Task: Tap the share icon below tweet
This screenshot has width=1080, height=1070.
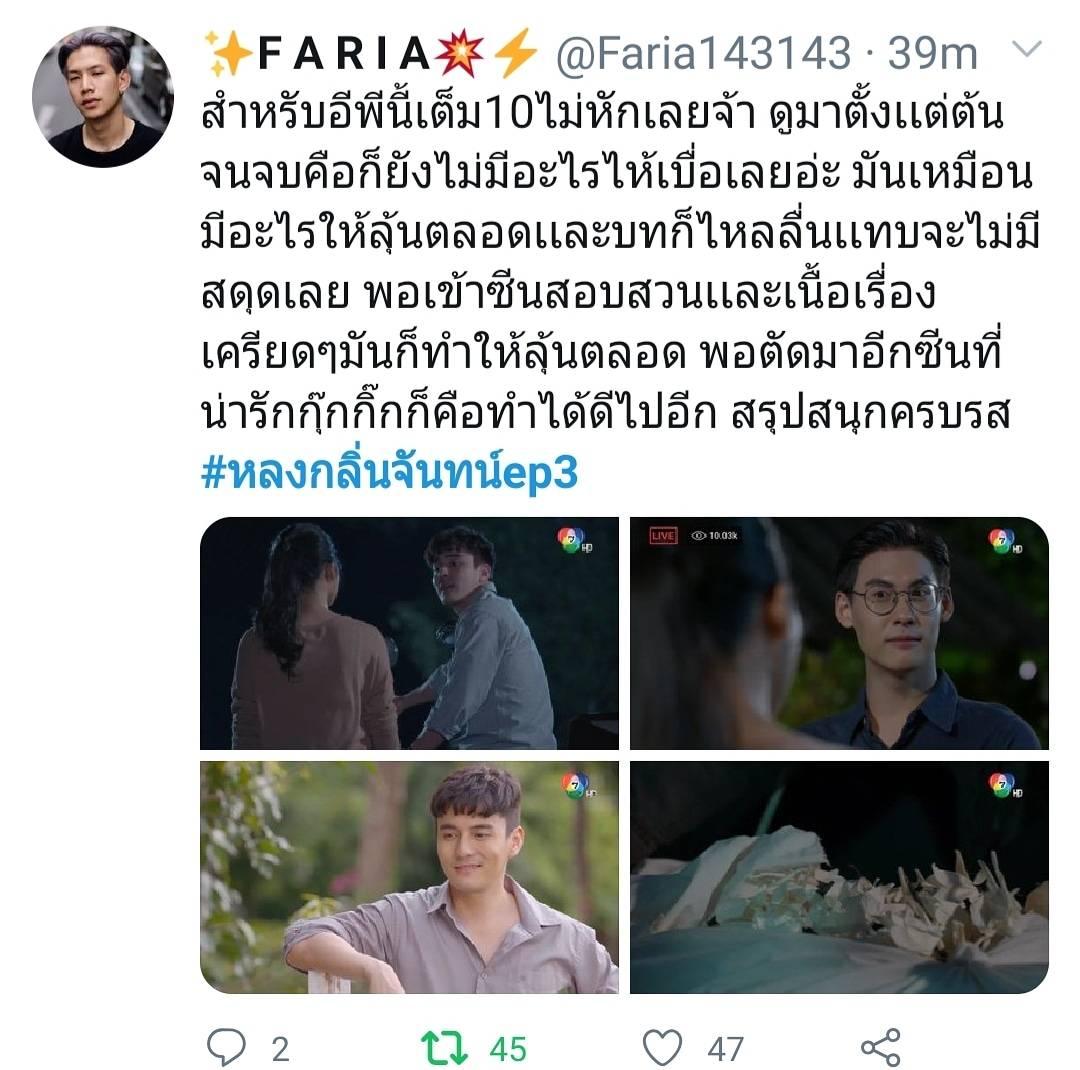Action: 881,1047
